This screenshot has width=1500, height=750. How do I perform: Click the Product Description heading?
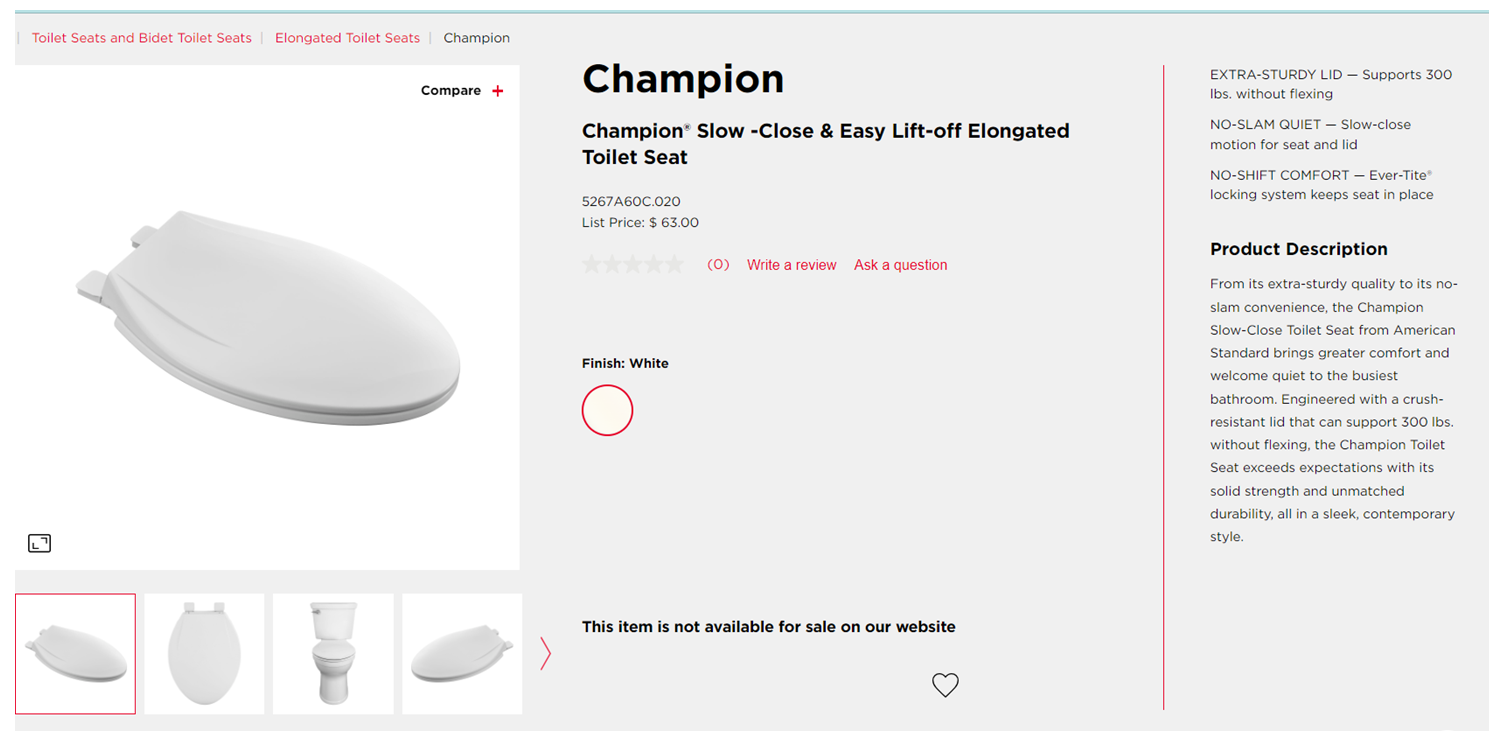click(x=1298, y=249)
